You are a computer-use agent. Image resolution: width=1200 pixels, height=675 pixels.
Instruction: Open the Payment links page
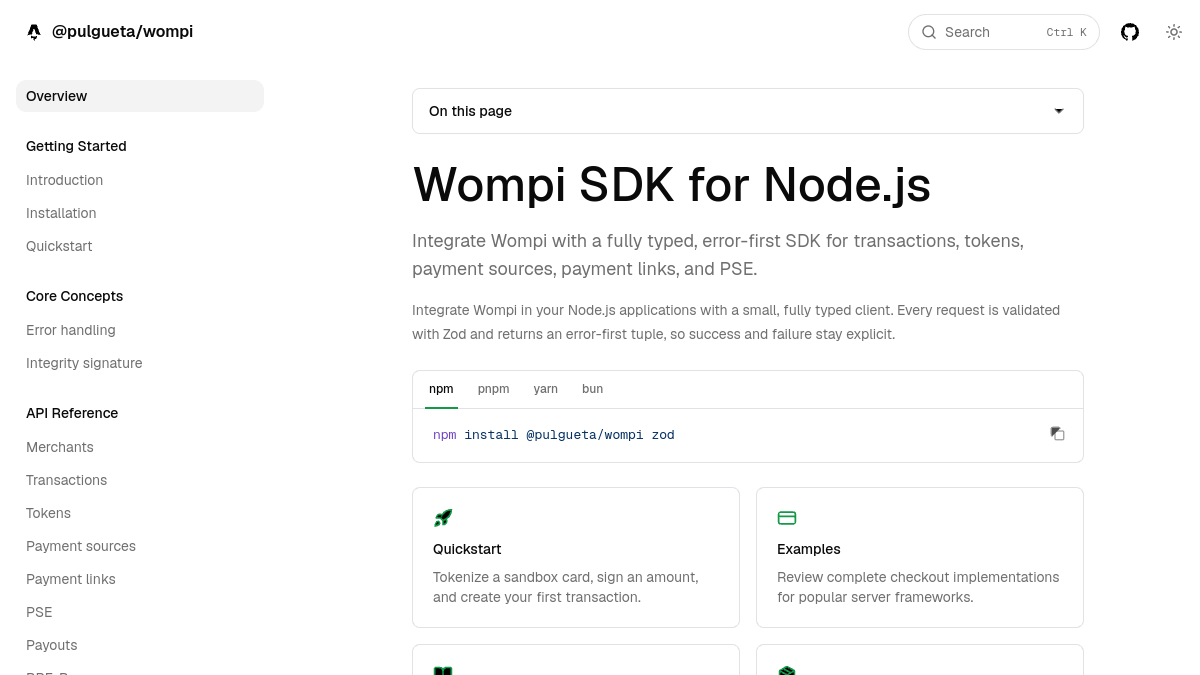coord(71,579)
